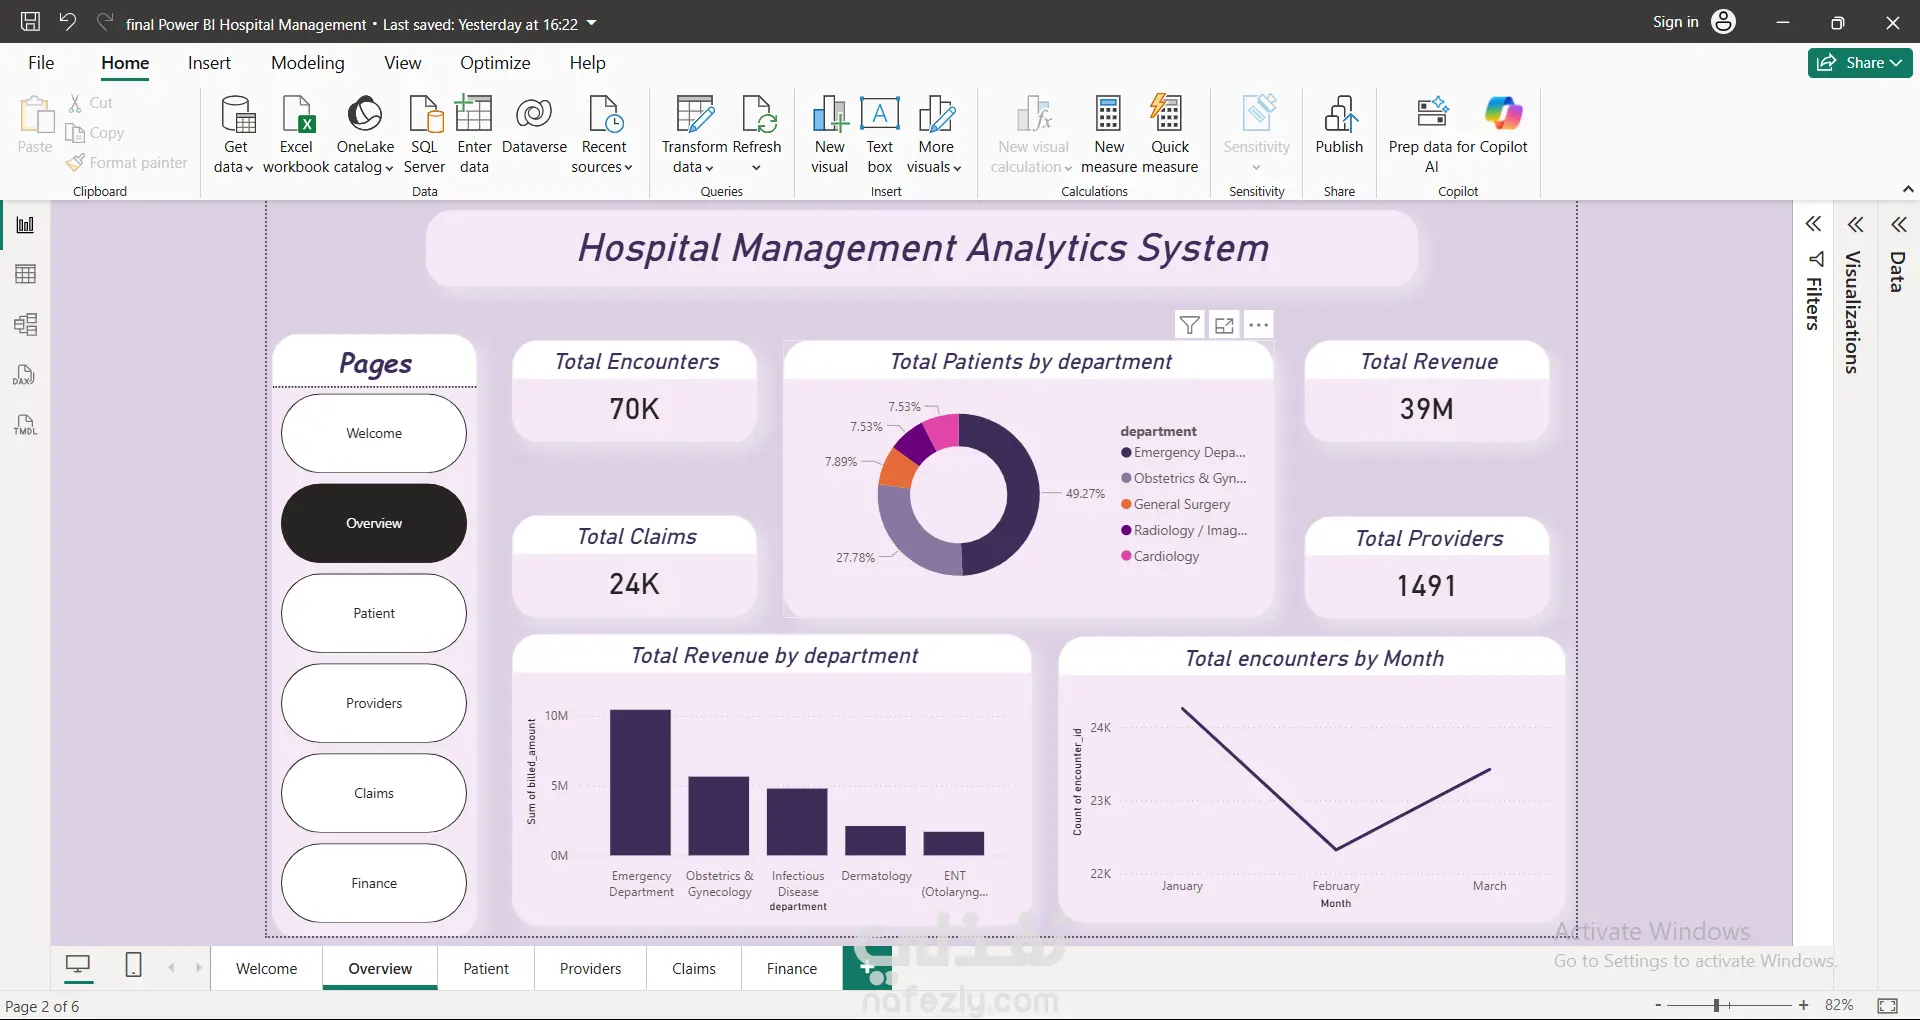Open the Get data source menu
The width and height of the screenshot is (1920, 1020).
pyautogui.click(x=235, y=135)
